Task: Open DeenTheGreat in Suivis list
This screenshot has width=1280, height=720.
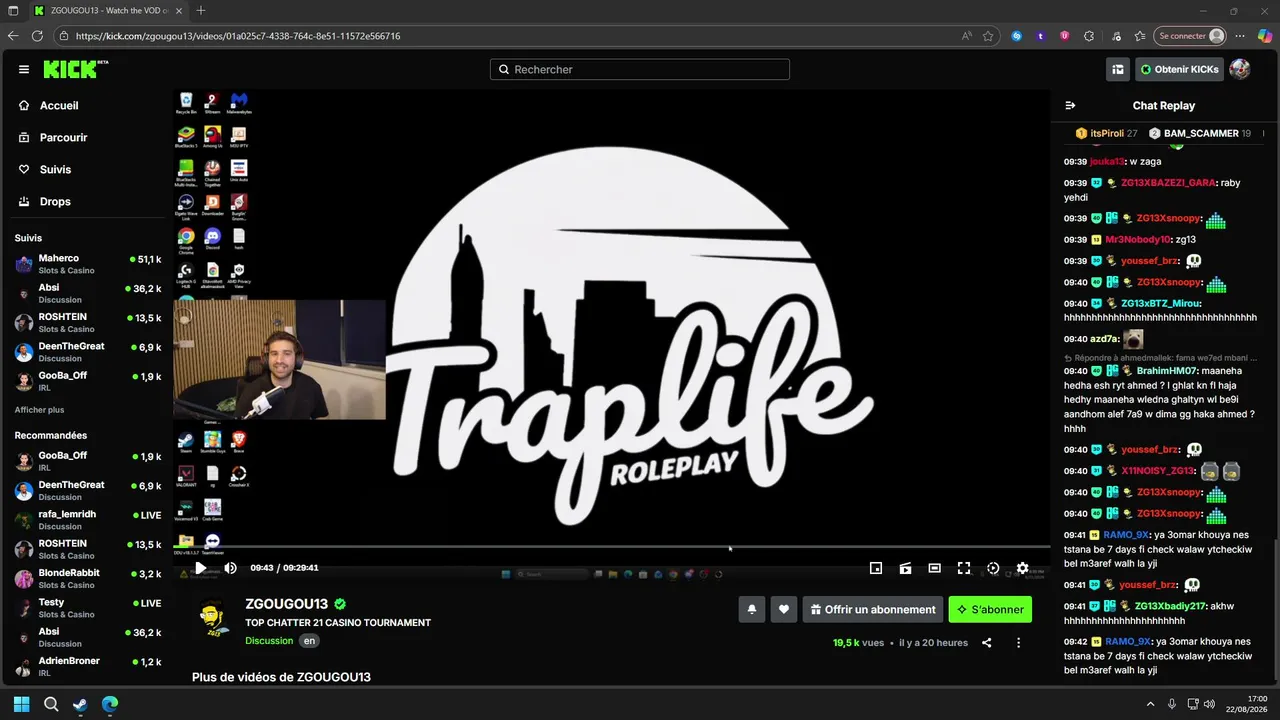Action: 87,352
